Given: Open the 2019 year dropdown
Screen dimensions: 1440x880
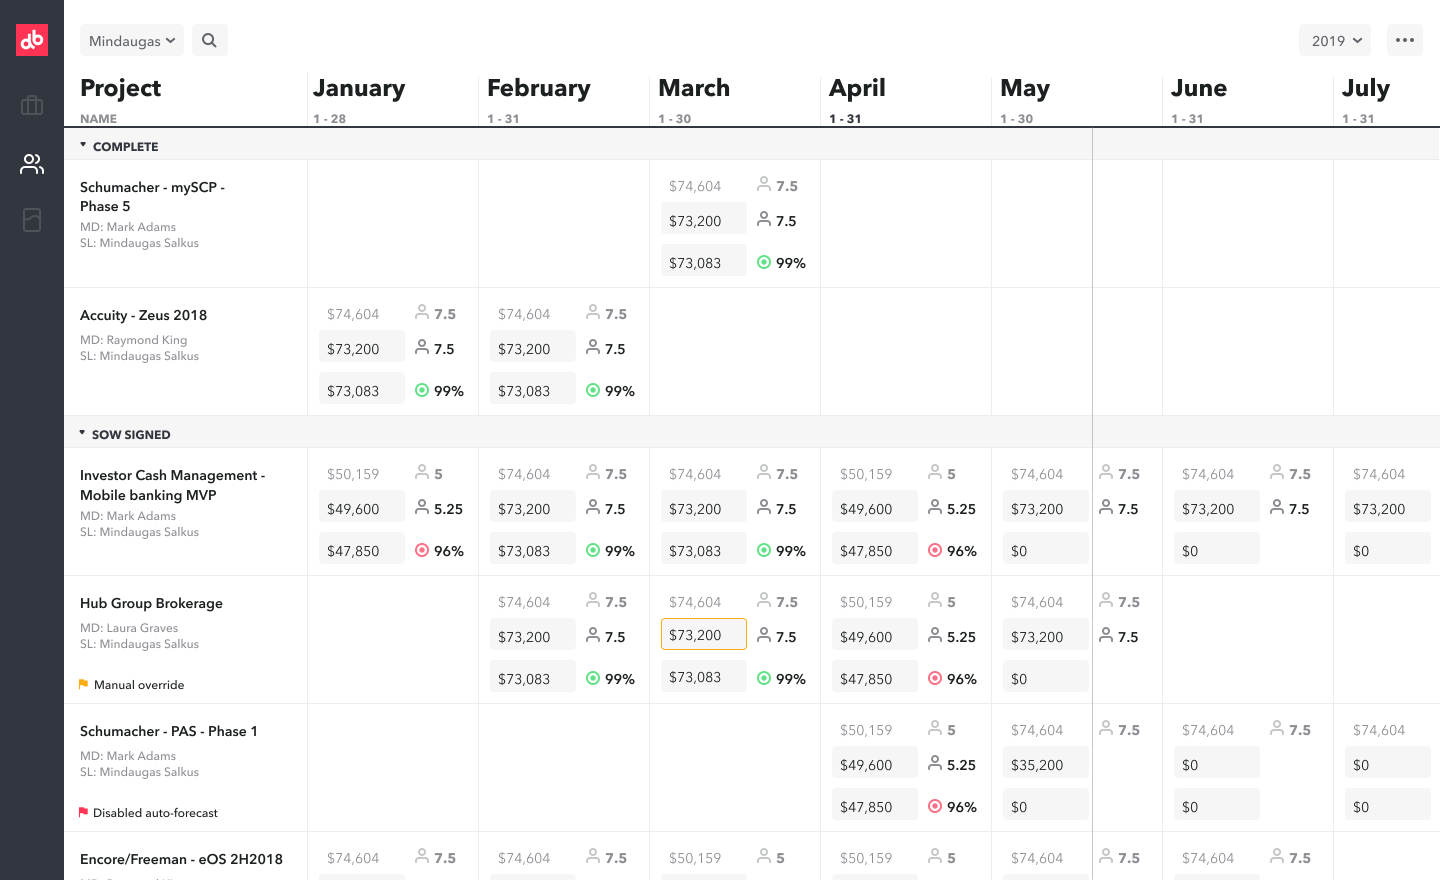Looking at the screenshot, I should coord(1335,40).
